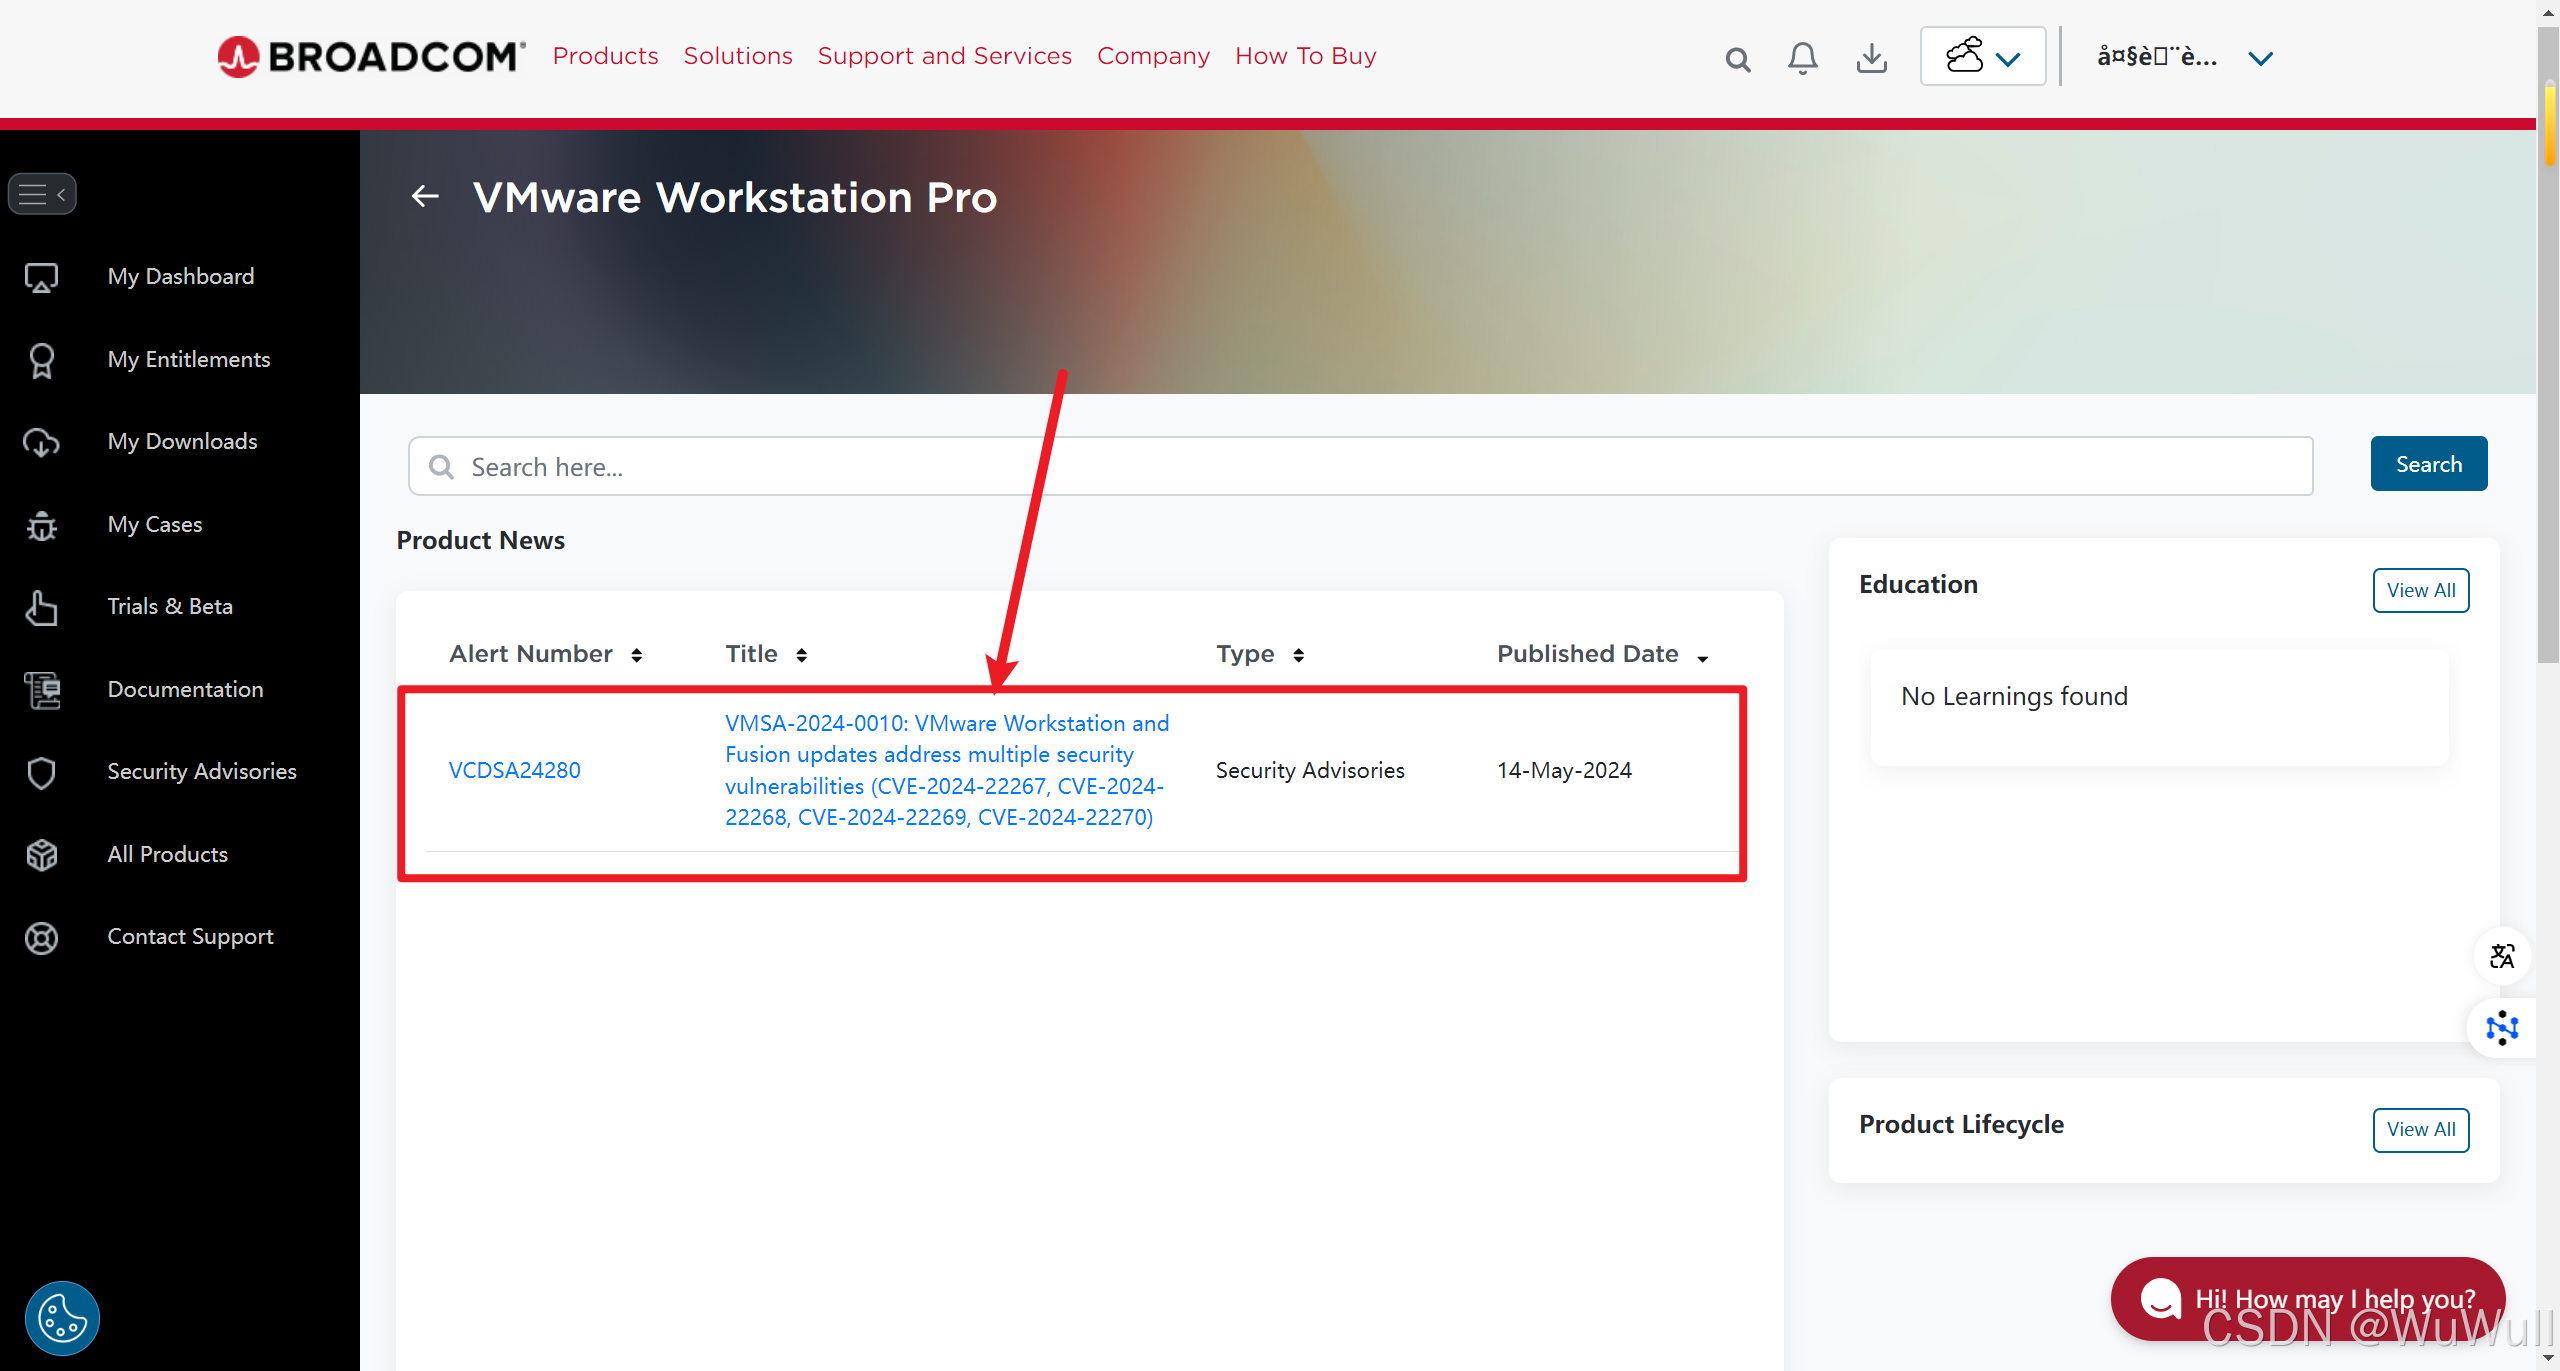Image resolution: width=2560 pixels, height=1371 pixels.
Task: Open the VCDSA24280 alert link
Action: click(514, 770)
